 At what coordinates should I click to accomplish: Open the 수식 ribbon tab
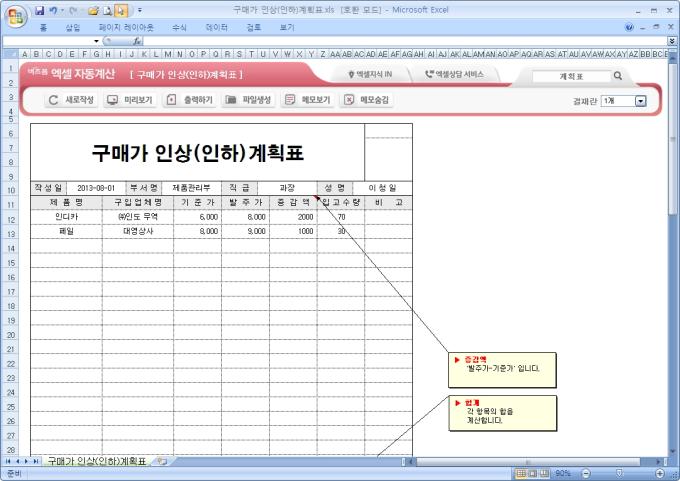[179, 28]
